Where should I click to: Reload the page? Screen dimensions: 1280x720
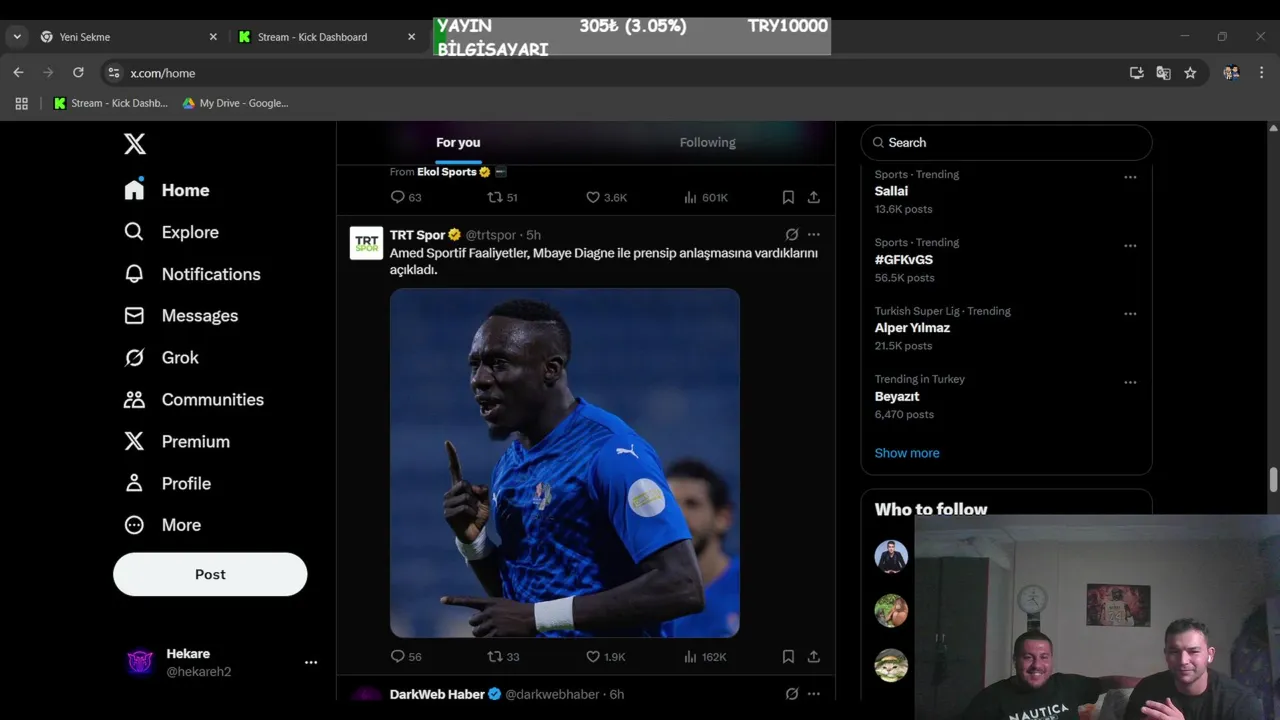coord(78,72)
